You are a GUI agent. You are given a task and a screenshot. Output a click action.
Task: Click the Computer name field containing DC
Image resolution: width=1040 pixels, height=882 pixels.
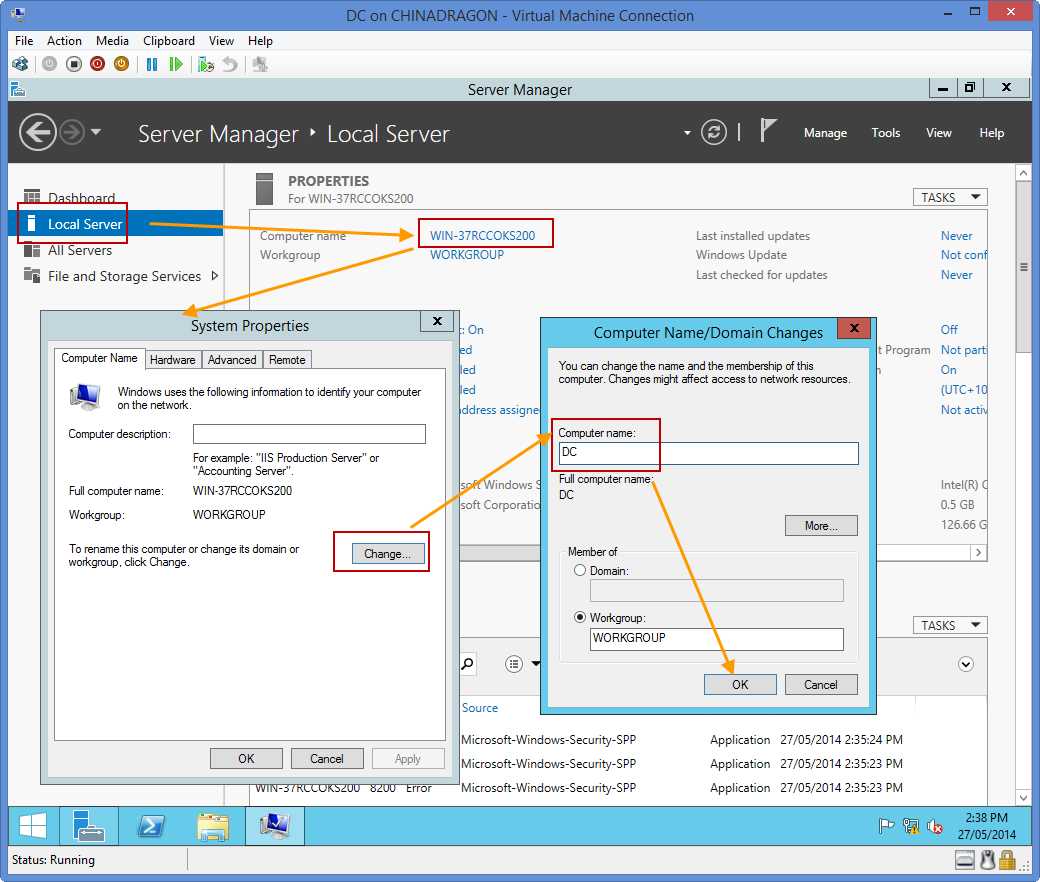708,453
